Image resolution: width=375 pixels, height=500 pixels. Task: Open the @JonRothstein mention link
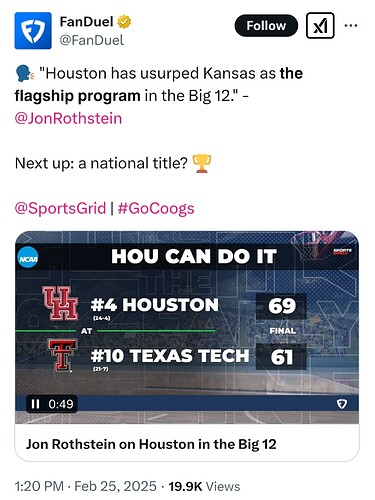coord(68,118)
